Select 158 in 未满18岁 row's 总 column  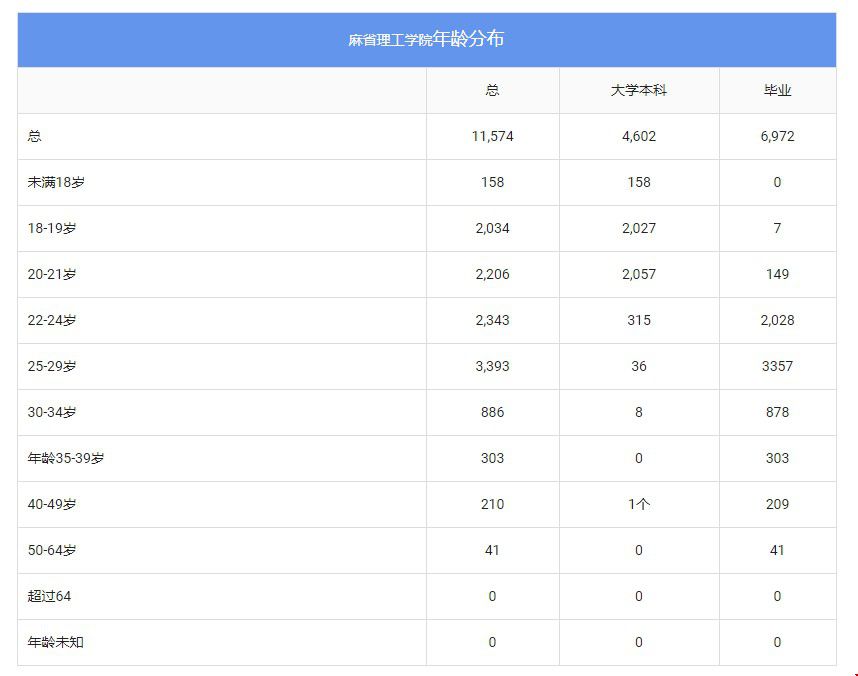pos(492,182)
